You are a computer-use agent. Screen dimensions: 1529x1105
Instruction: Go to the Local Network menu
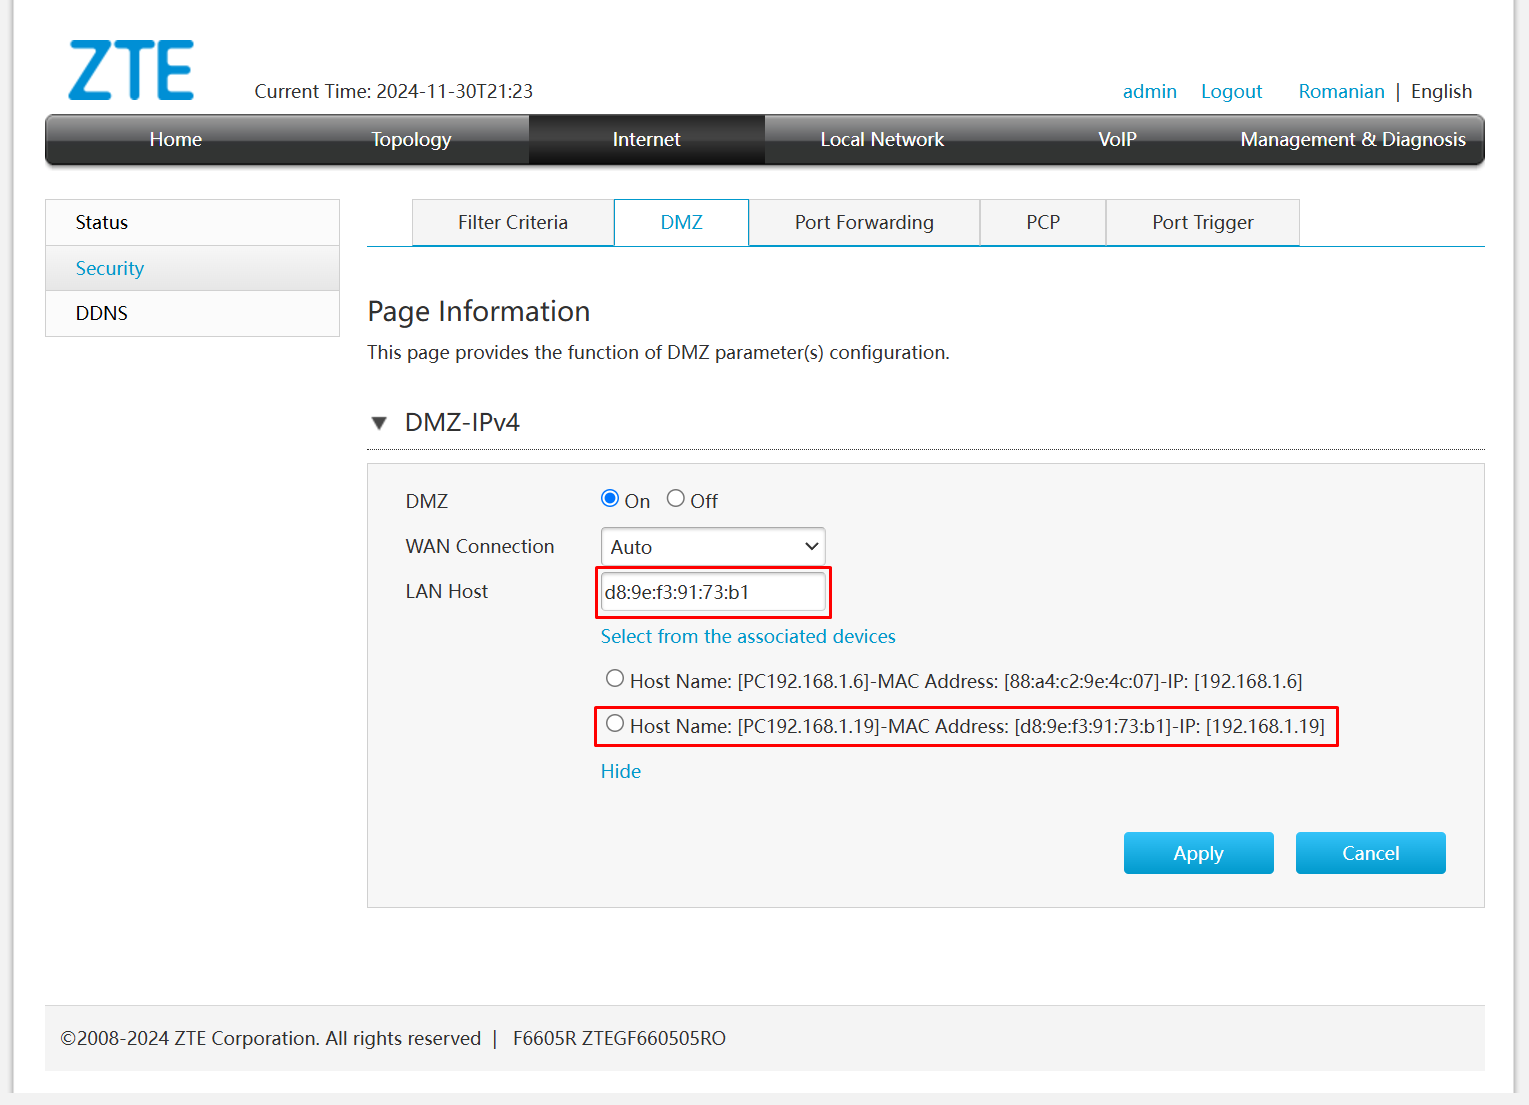[x=881, y=139]
